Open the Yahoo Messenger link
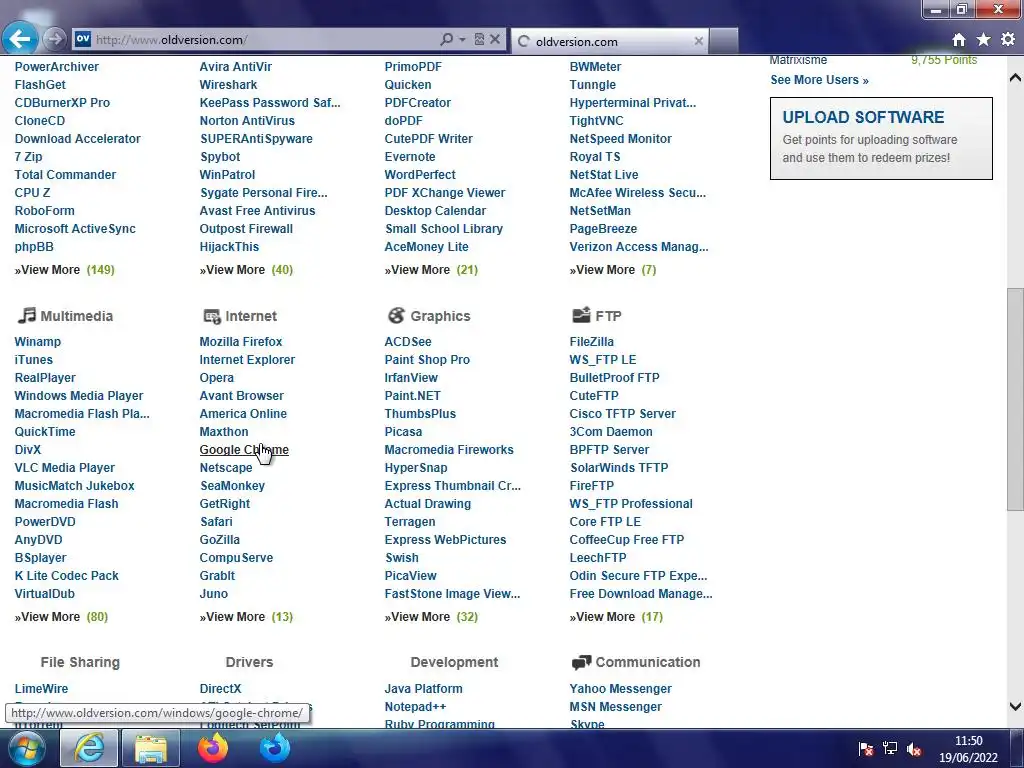 click(620, 689)
